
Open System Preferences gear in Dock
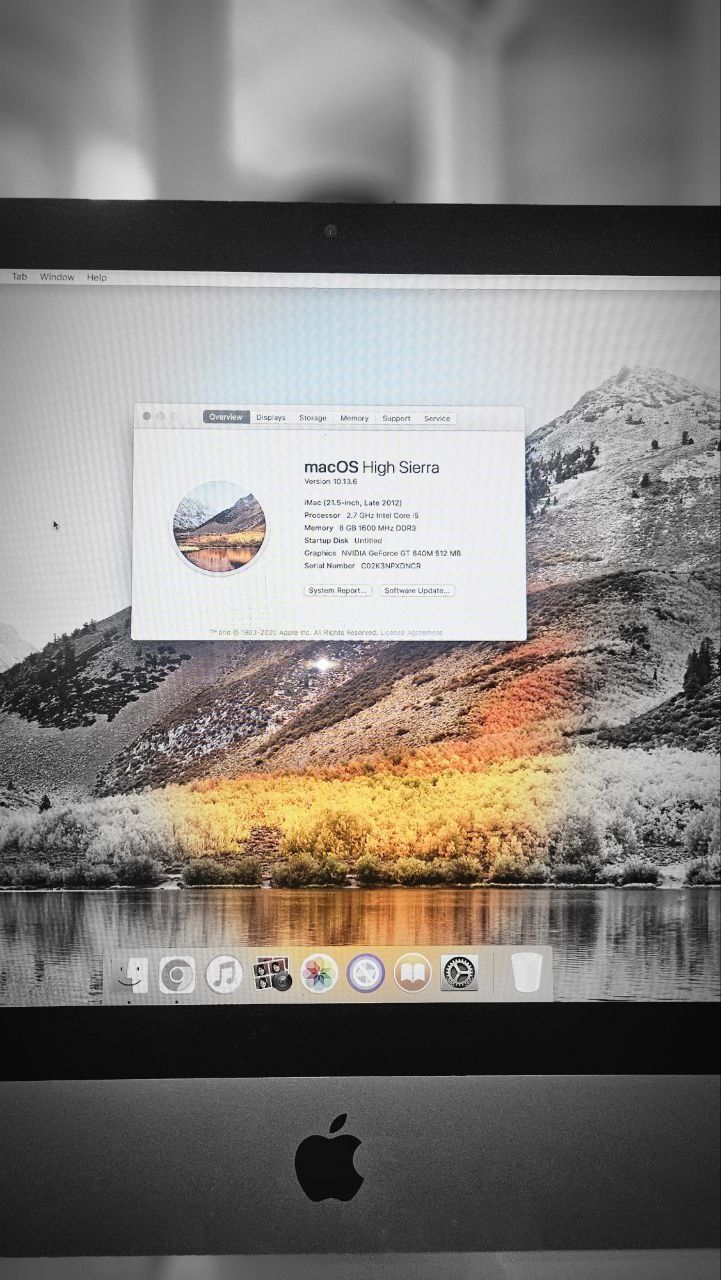click(x=459, y=972)
